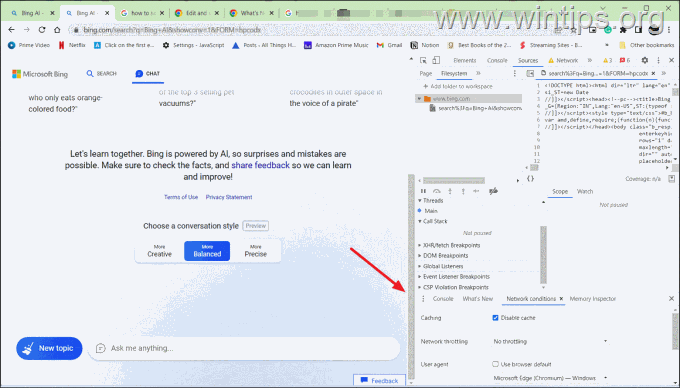Open the share feedback link
This screenshot has width=680, height=388.
click(x=260, y=165)
